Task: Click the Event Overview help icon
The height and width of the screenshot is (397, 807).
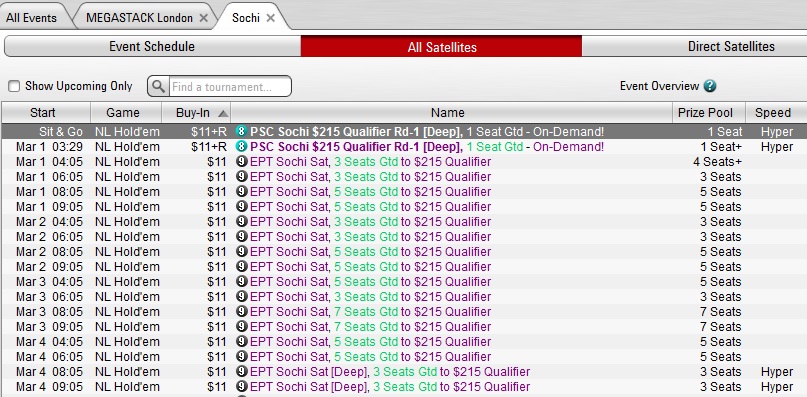Action: pyautogui.click(x=710, y=86)
